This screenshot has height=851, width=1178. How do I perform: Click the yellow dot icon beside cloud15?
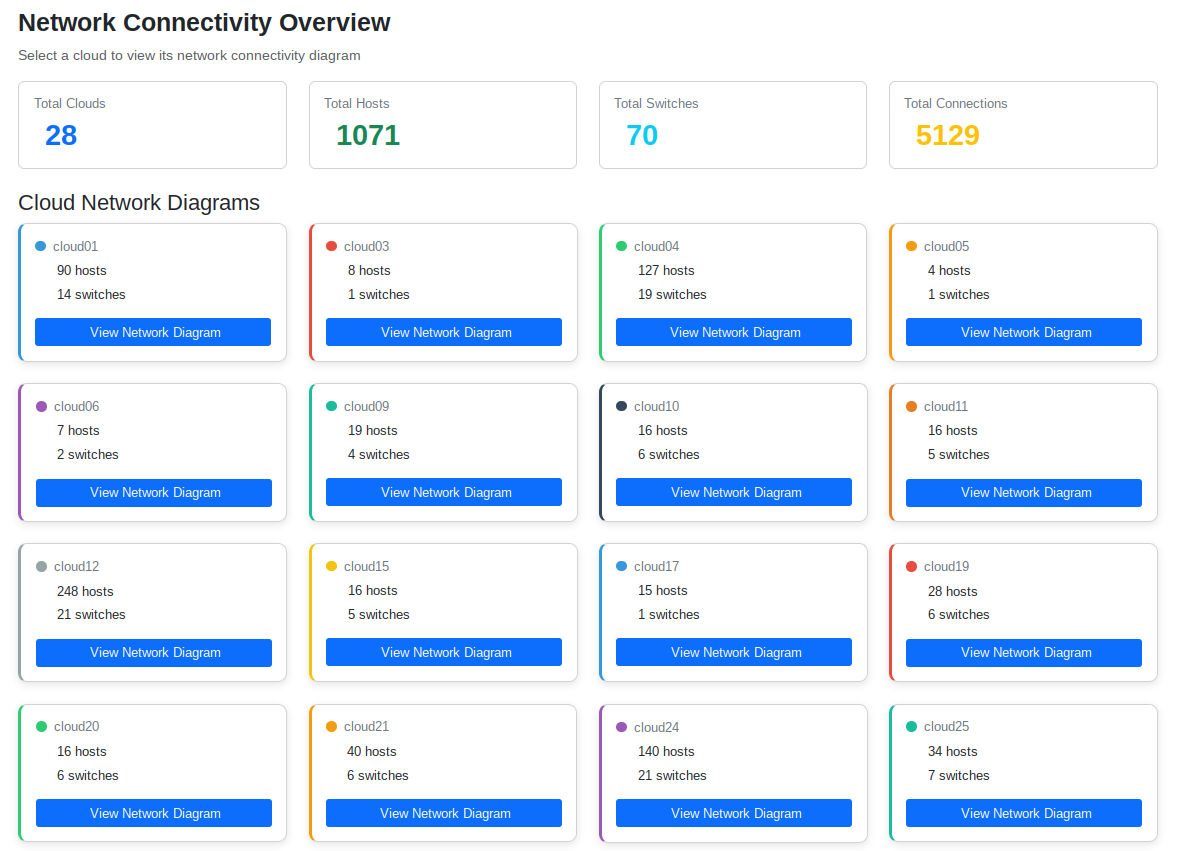(x=331, y=566)
